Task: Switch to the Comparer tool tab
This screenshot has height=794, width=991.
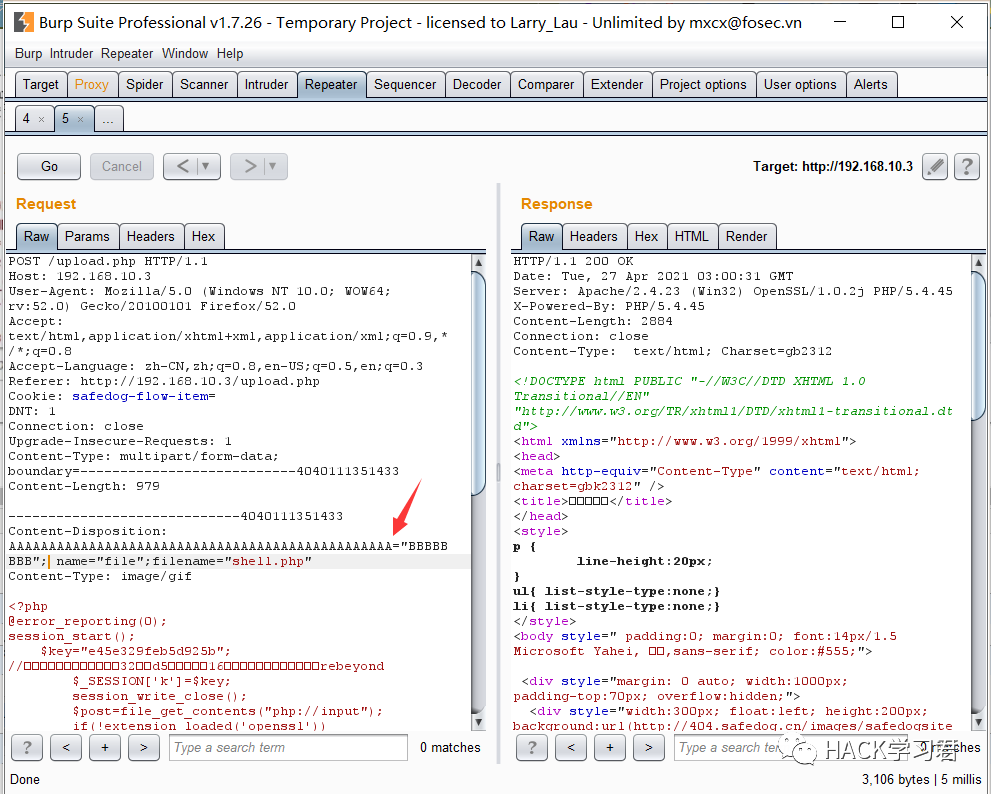Action: pyautogui.click(x=546, y=85)
